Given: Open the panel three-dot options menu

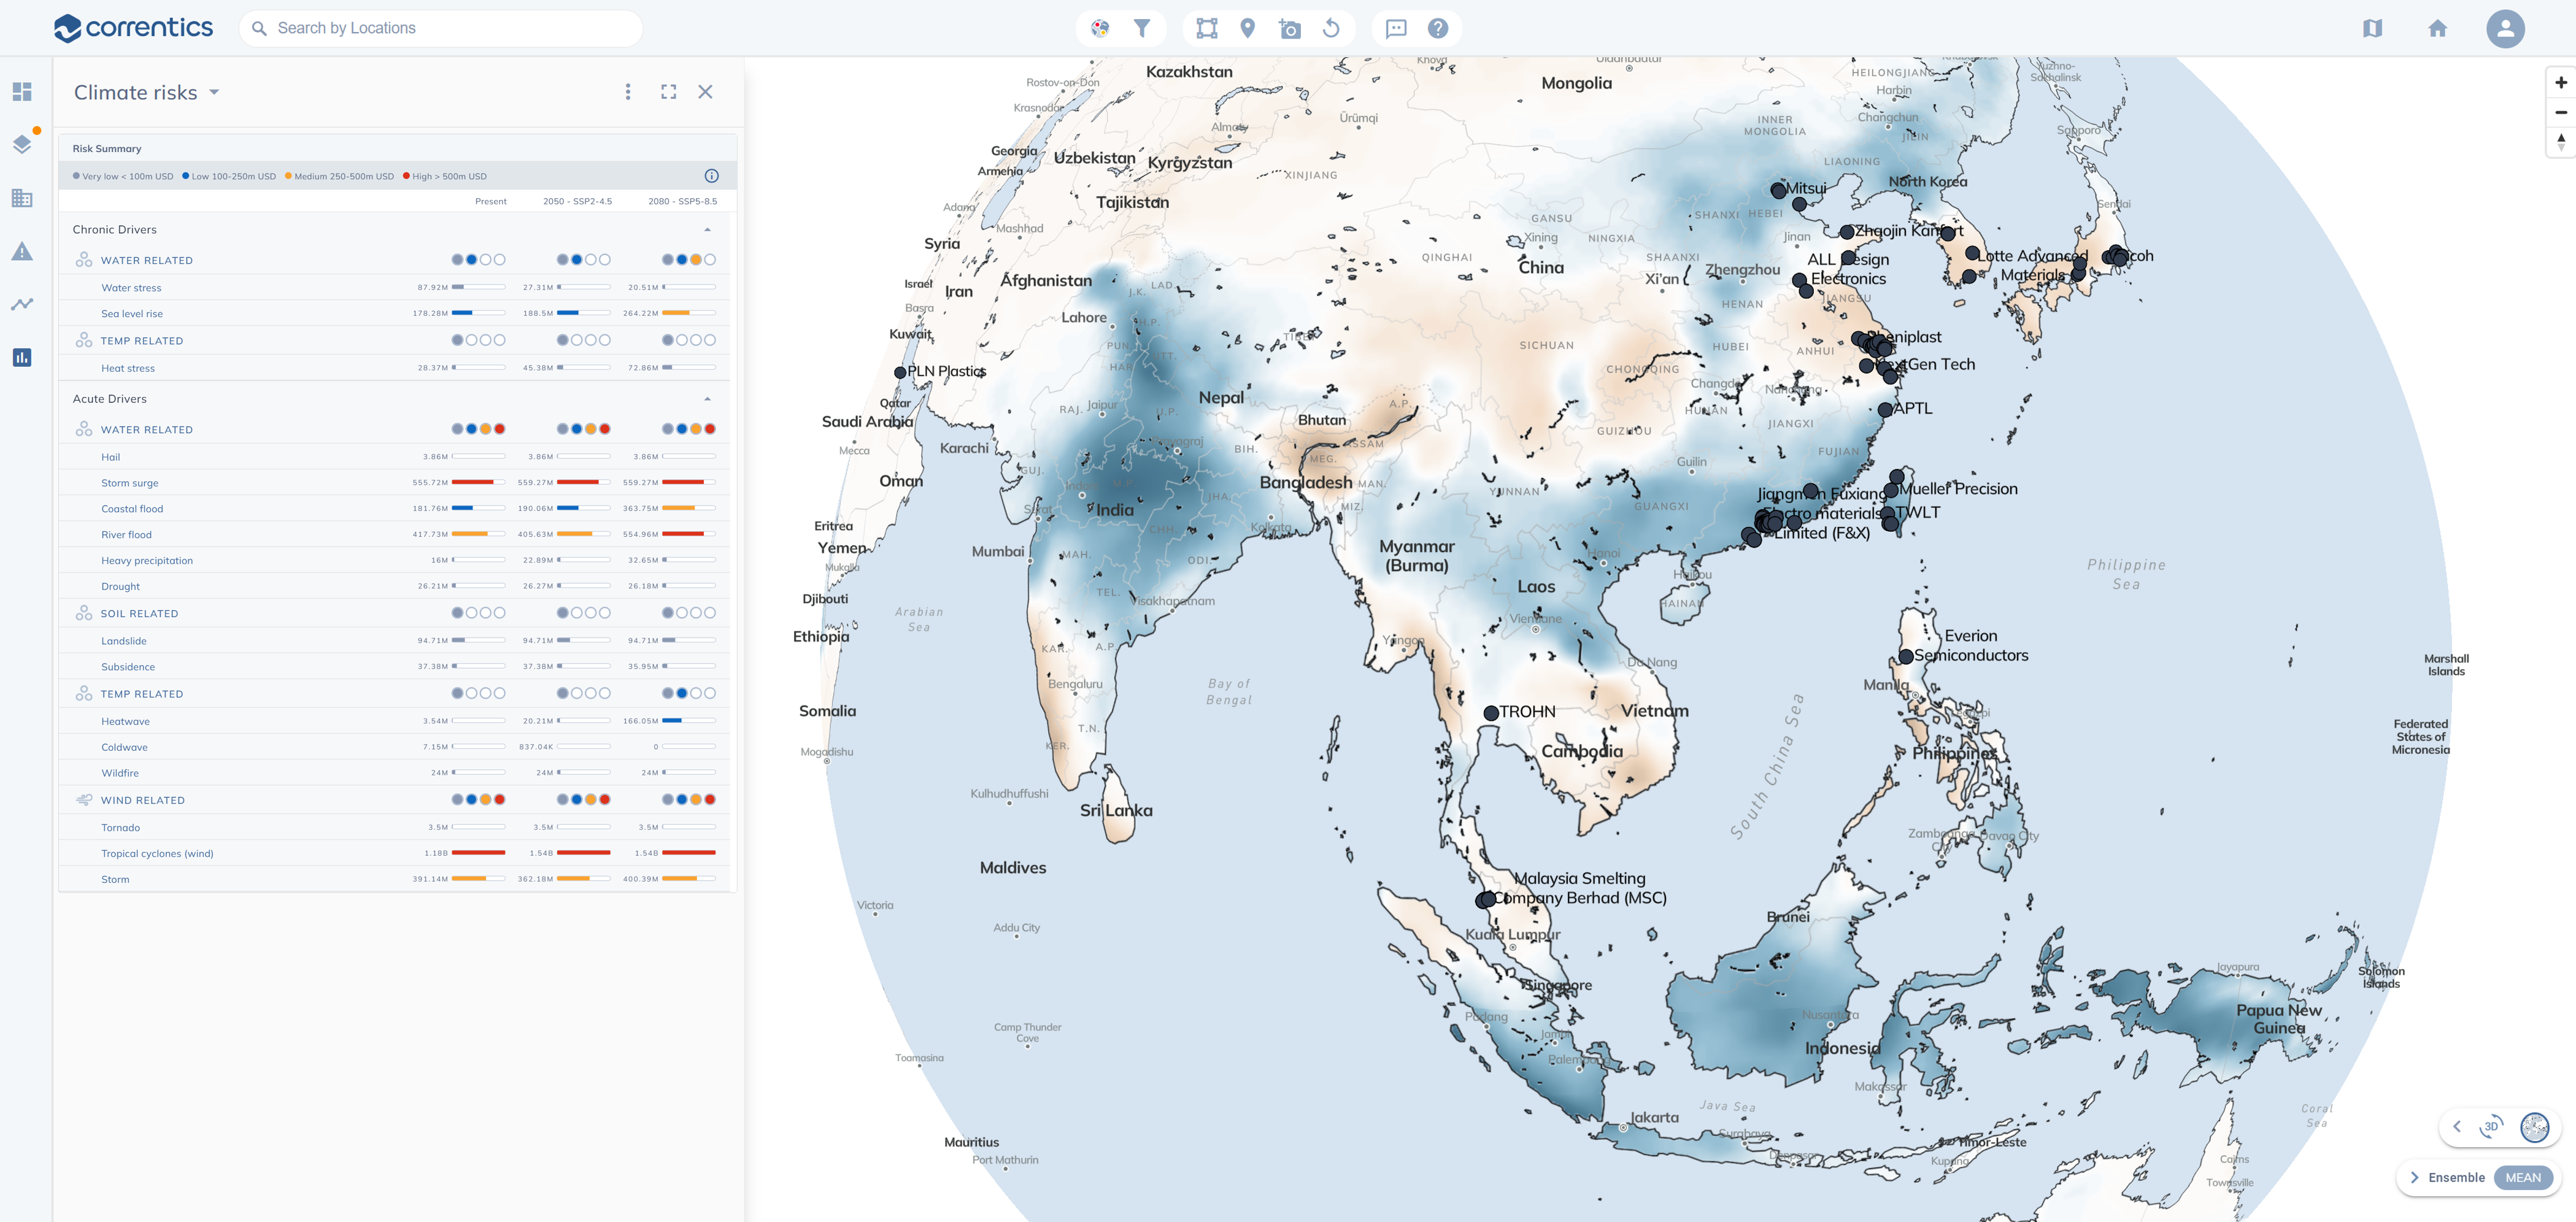Looking at the screenshot, I should click(x=627, y=92).
